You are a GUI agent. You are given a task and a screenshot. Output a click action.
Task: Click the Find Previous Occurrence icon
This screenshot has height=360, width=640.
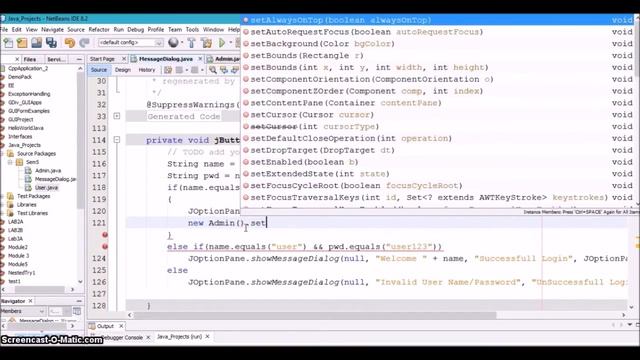[224, 70]
